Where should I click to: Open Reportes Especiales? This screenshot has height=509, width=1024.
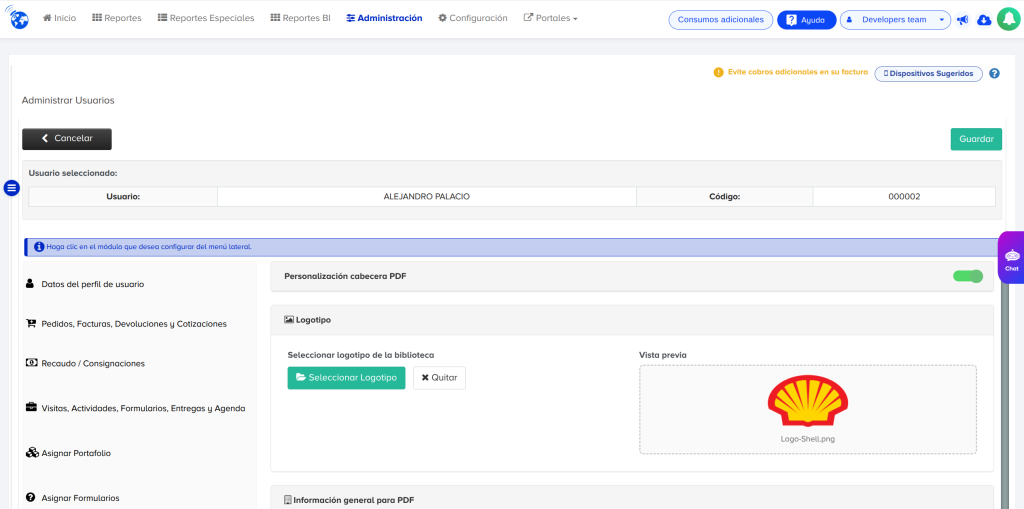click(206, 18)
